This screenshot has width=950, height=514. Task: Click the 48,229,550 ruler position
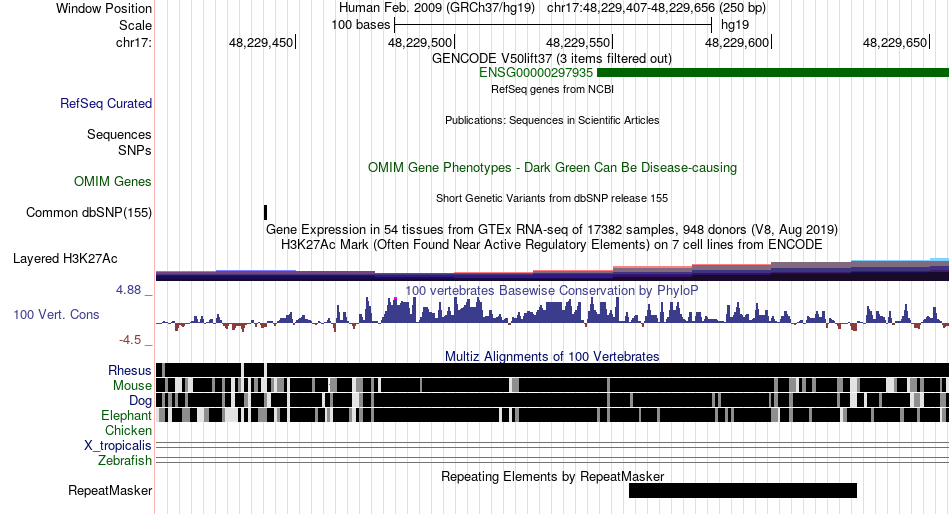[578, 42]
